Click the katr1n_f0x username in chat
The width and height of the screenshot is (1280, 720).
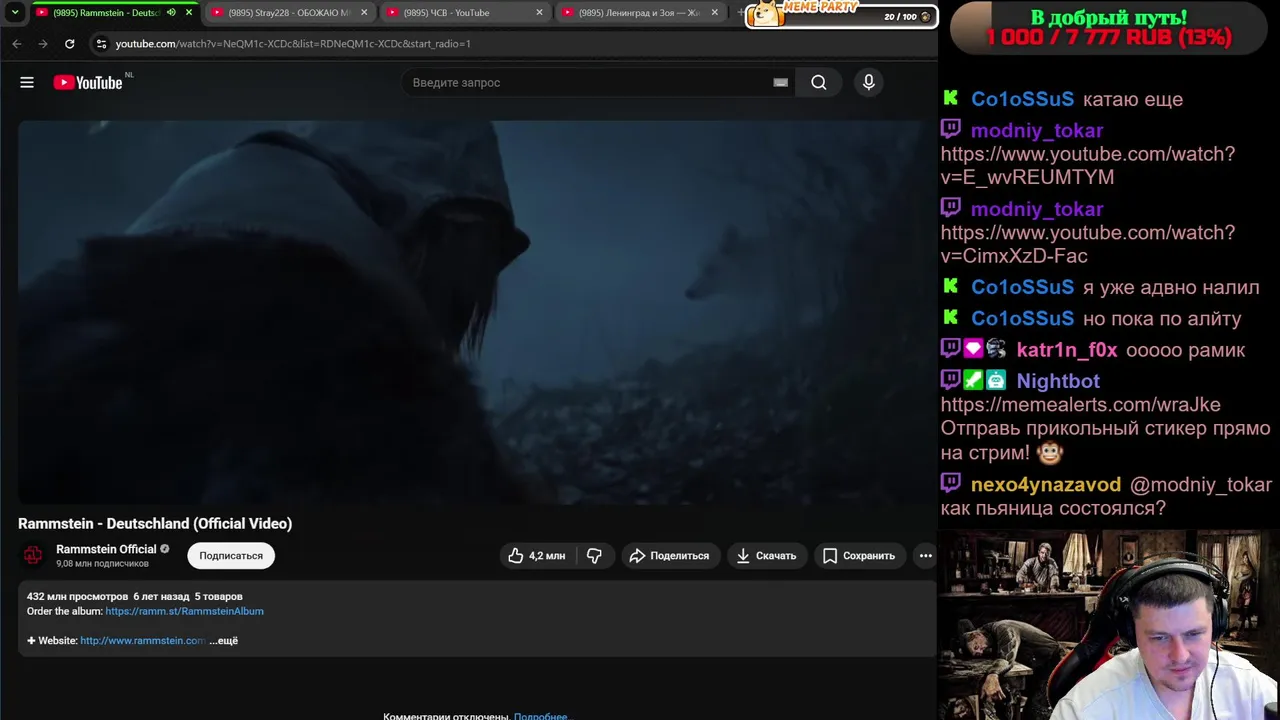pyautogui.click(x=1067, y=350)
